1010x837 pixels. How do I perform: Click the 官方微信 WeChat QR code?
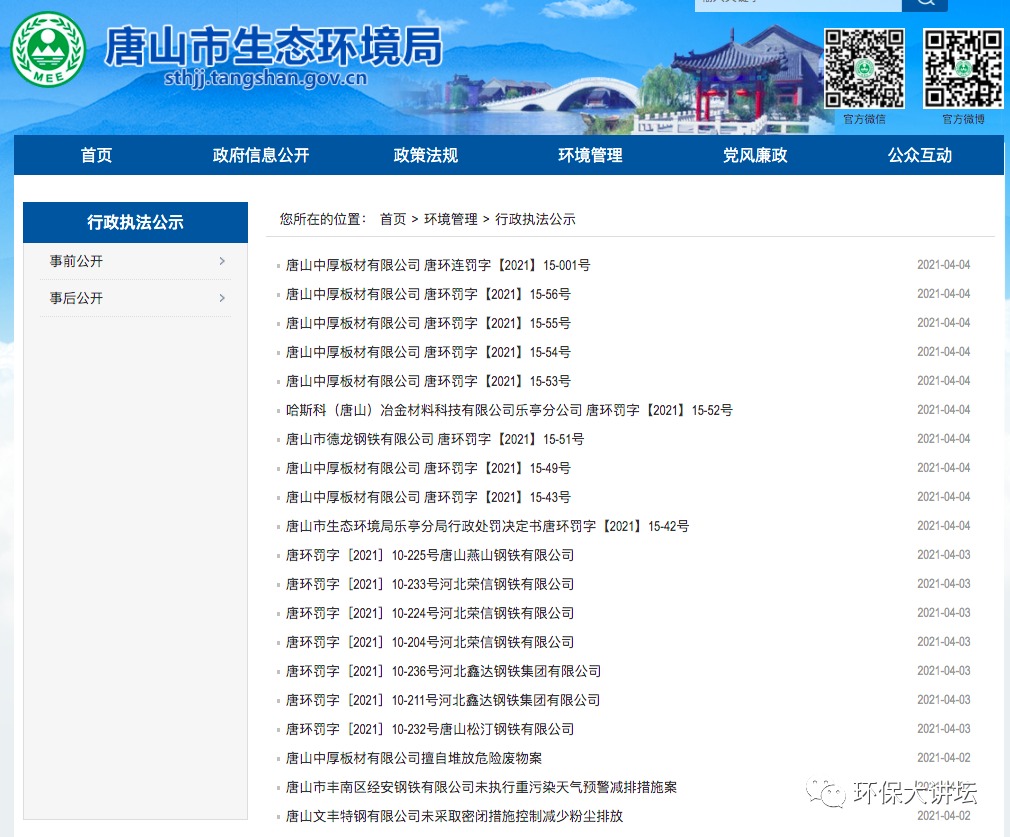[865, 68]
